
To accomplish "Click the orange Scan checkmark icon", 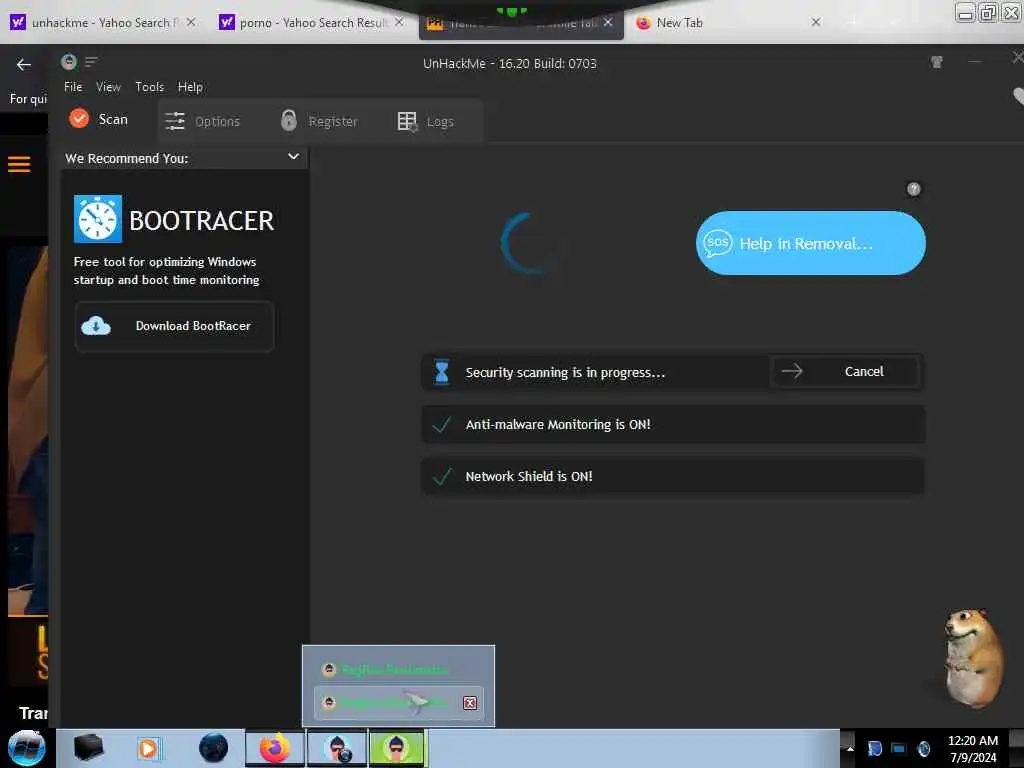I will click(79, 118).
